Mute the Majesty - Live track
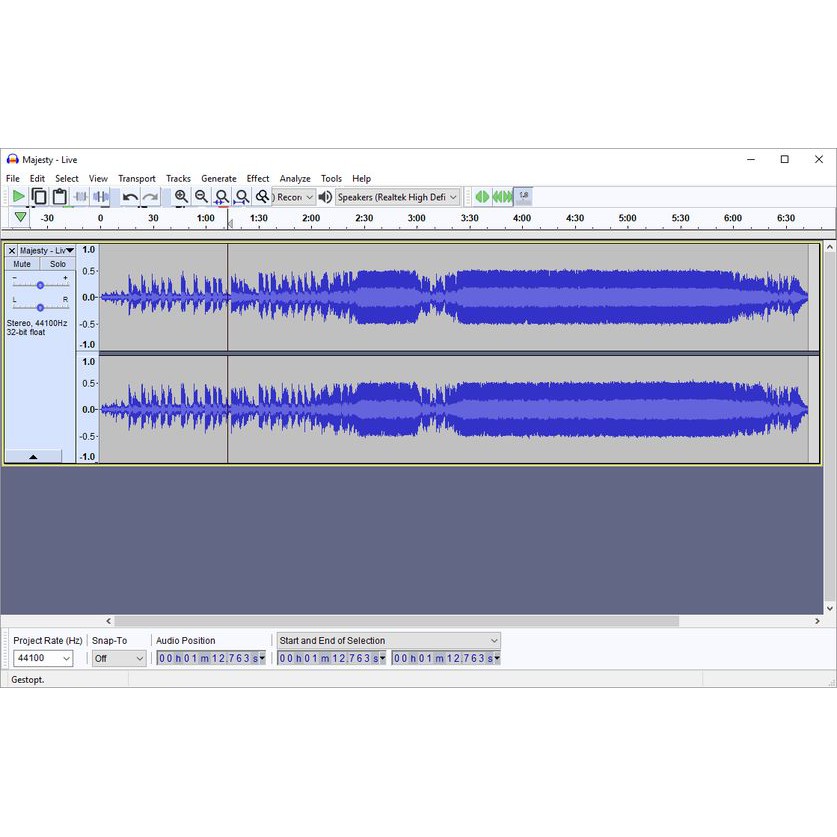837x837 pixels. click(22, 264)
